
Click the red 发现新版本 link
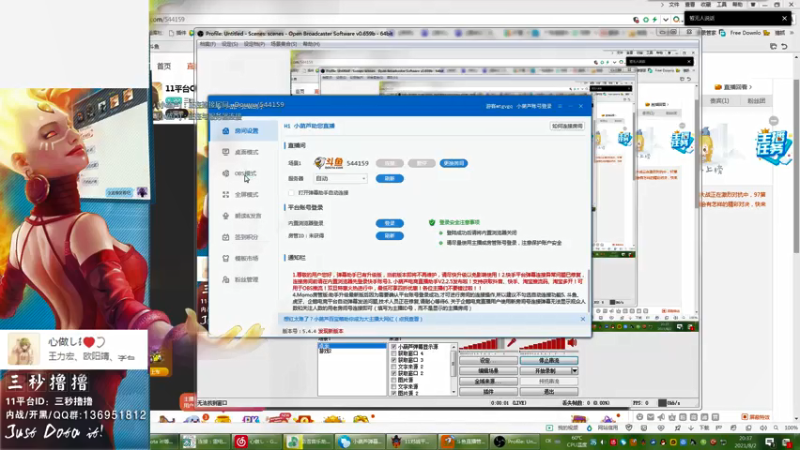pyautogui.click(x=331, y=331)
